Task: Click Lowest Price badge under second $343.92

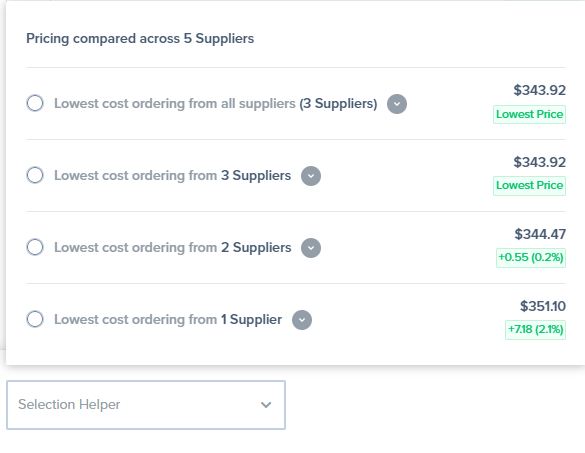Action: click(529, 185)
